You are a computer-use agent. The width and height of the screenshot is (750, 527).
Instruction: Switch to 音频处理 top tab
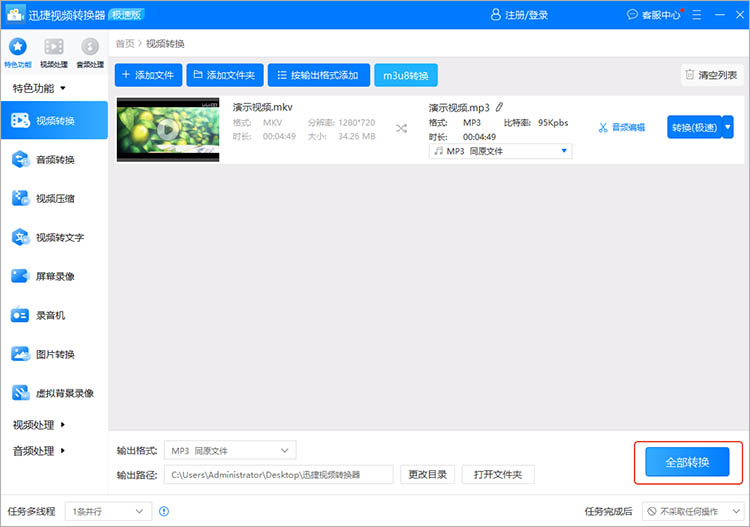pyautogui.click(x=90, y=53)
